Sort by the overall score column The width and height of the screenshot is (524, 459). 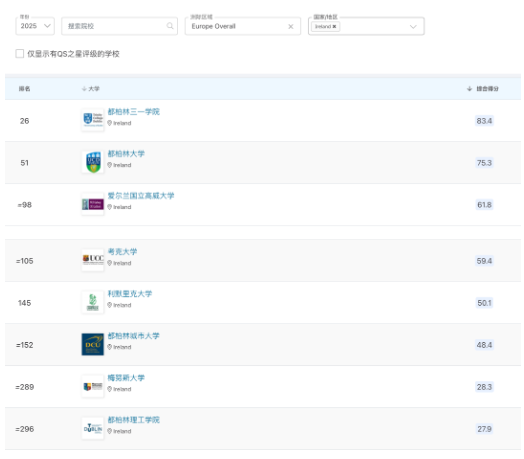coord(483,89)
